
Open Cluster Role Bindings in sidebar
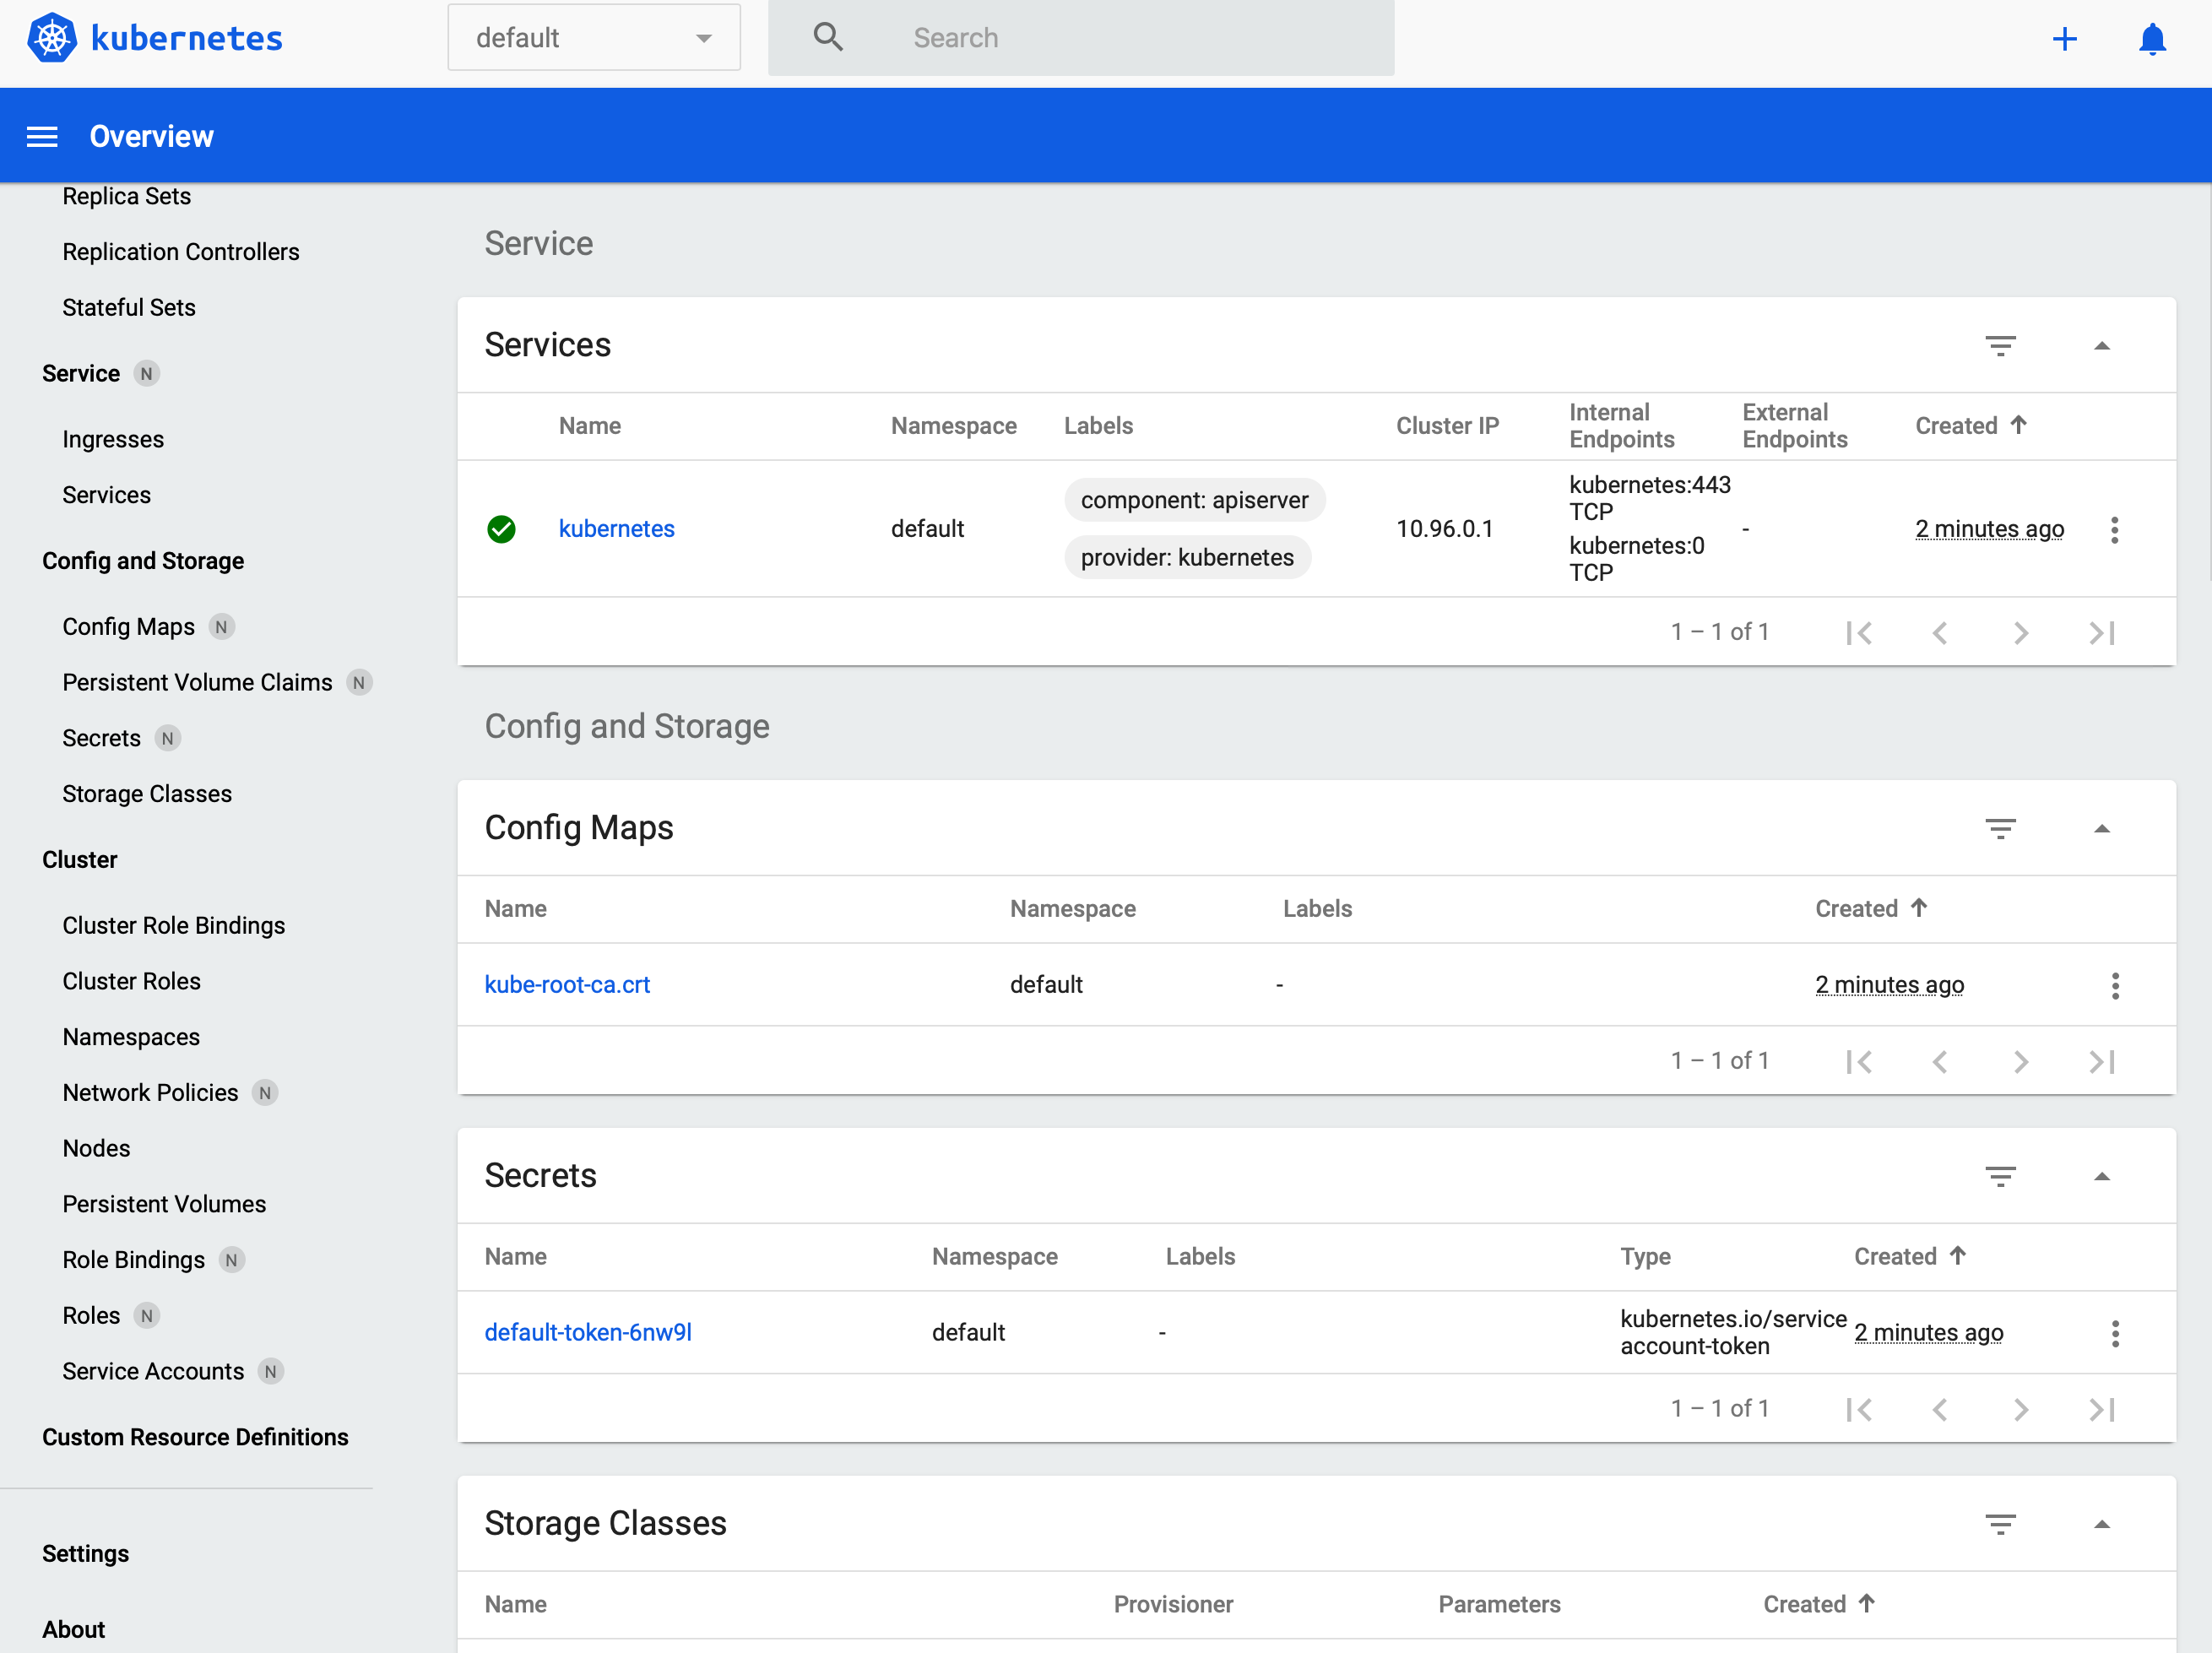[x=174, y=926]
